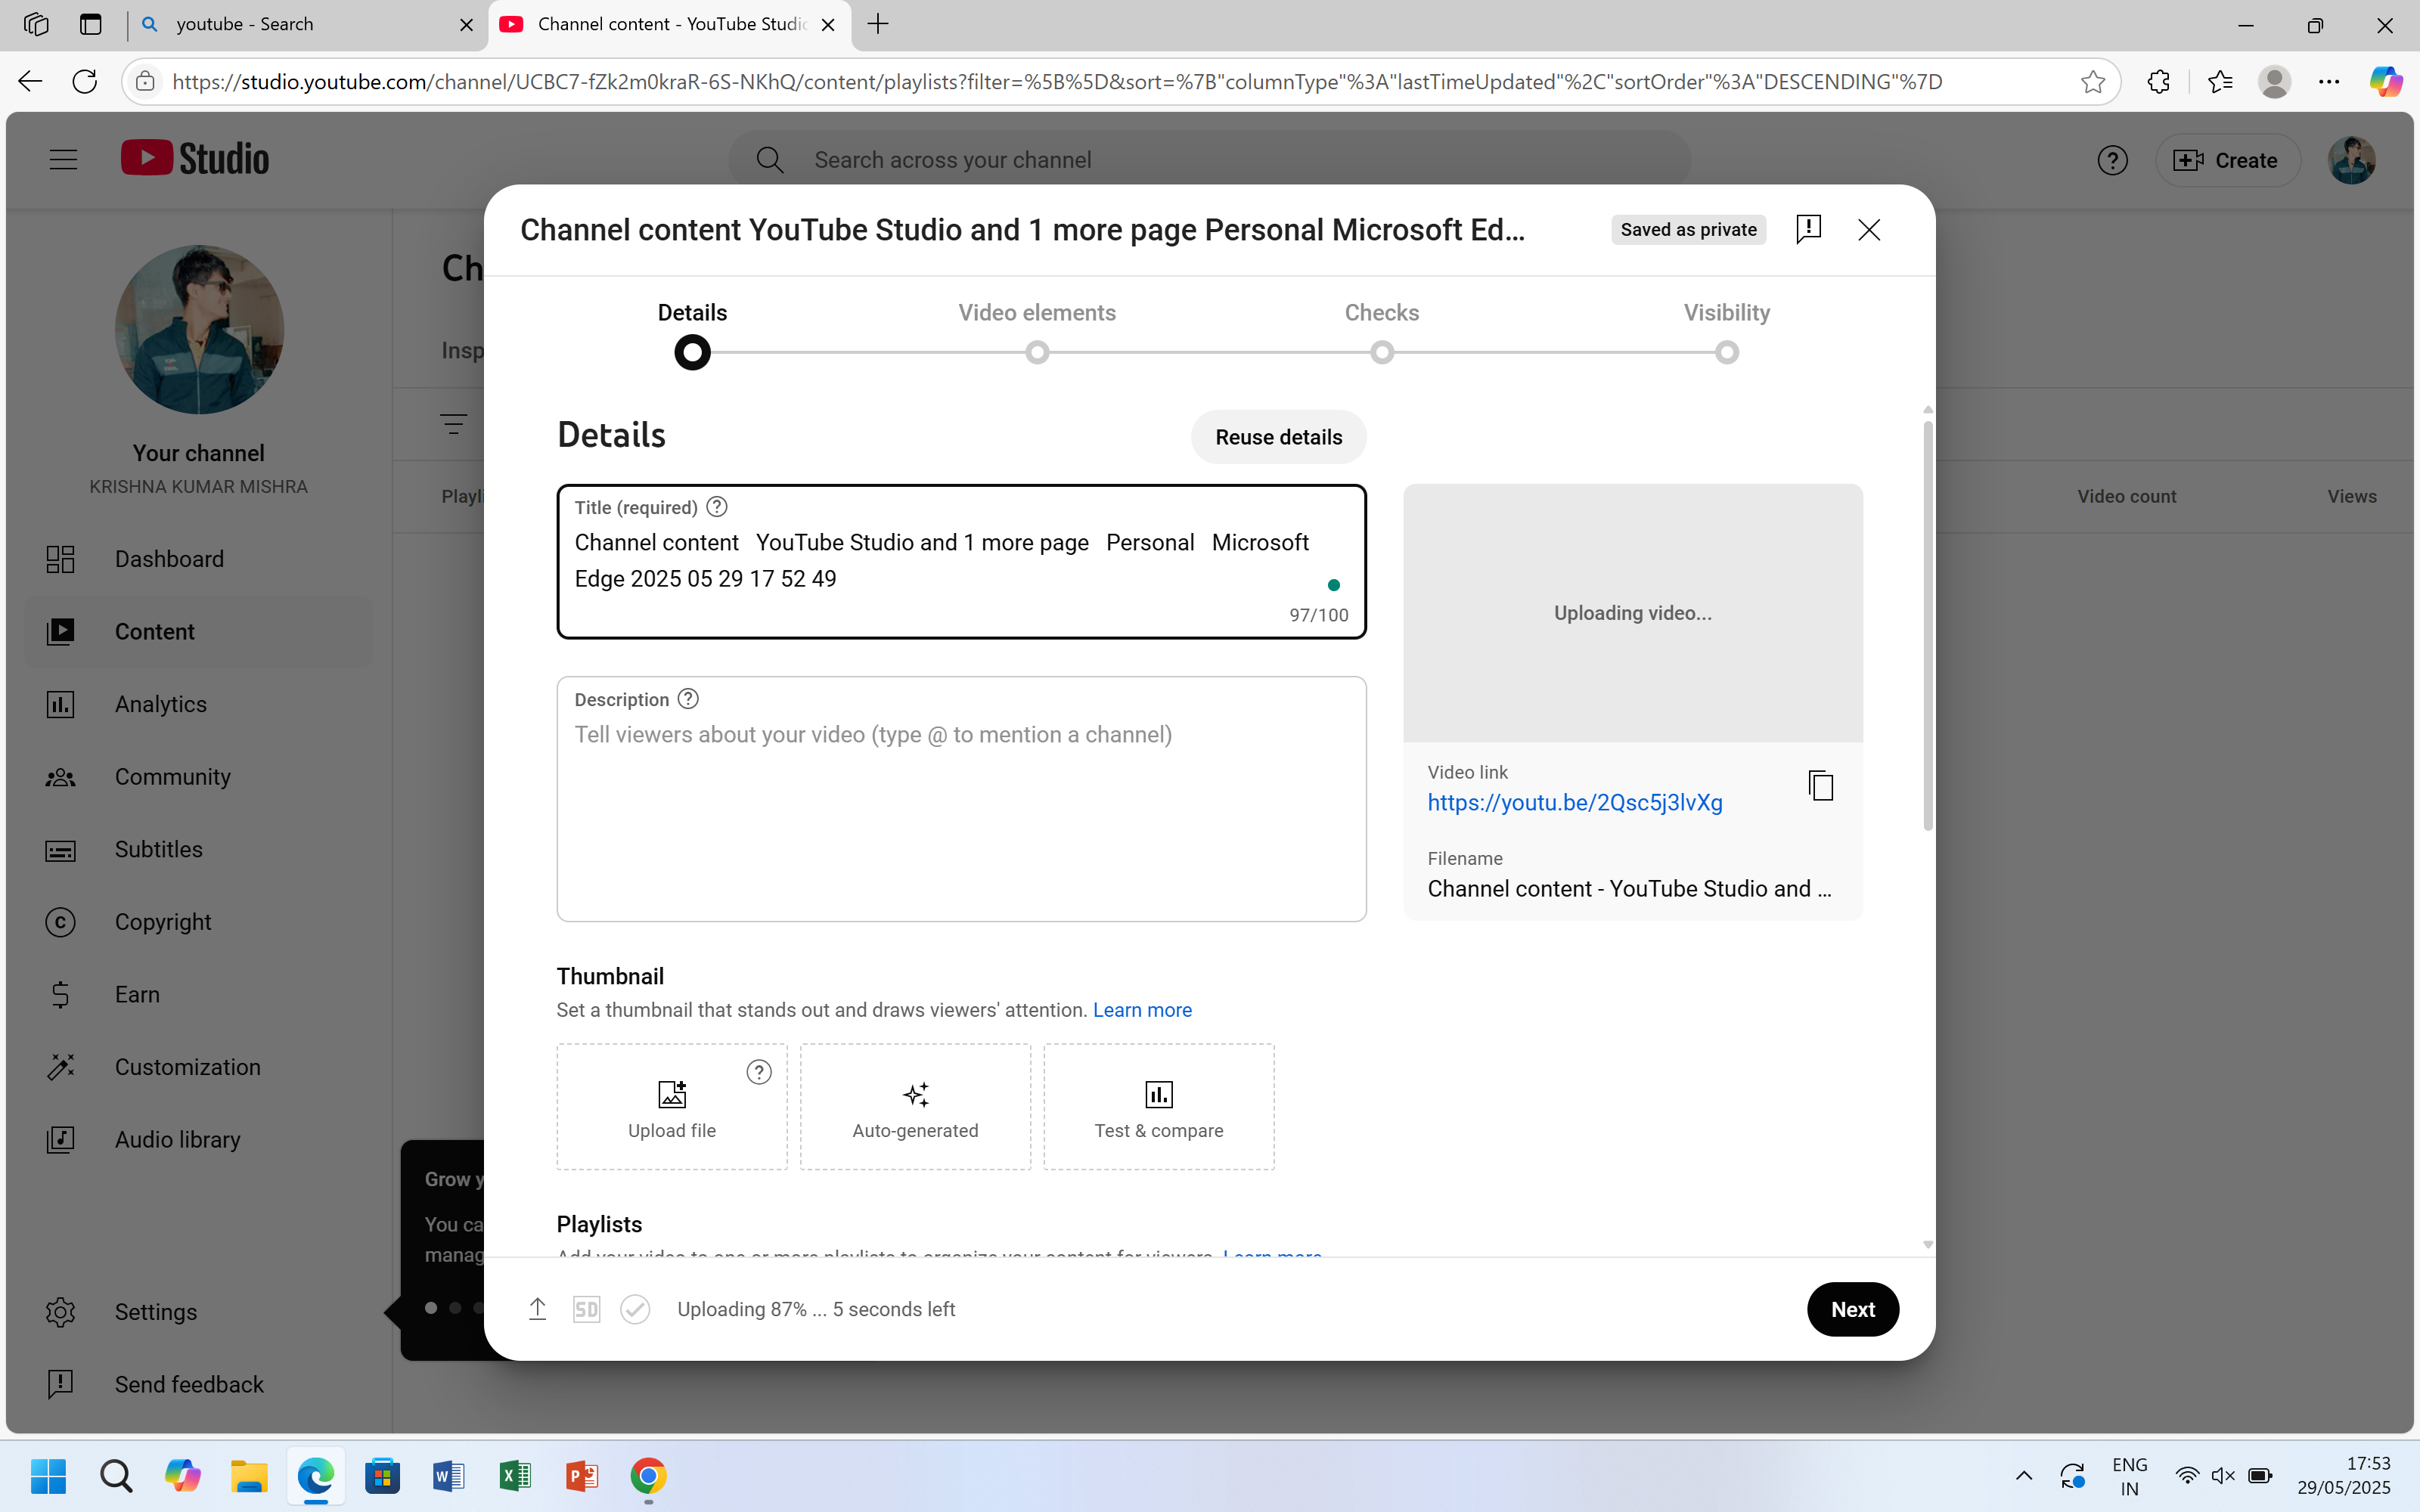Open the youtu.be video link
Image resolution: width=2420 pixels, height=1512 pixels.
tap(1574, 803)
